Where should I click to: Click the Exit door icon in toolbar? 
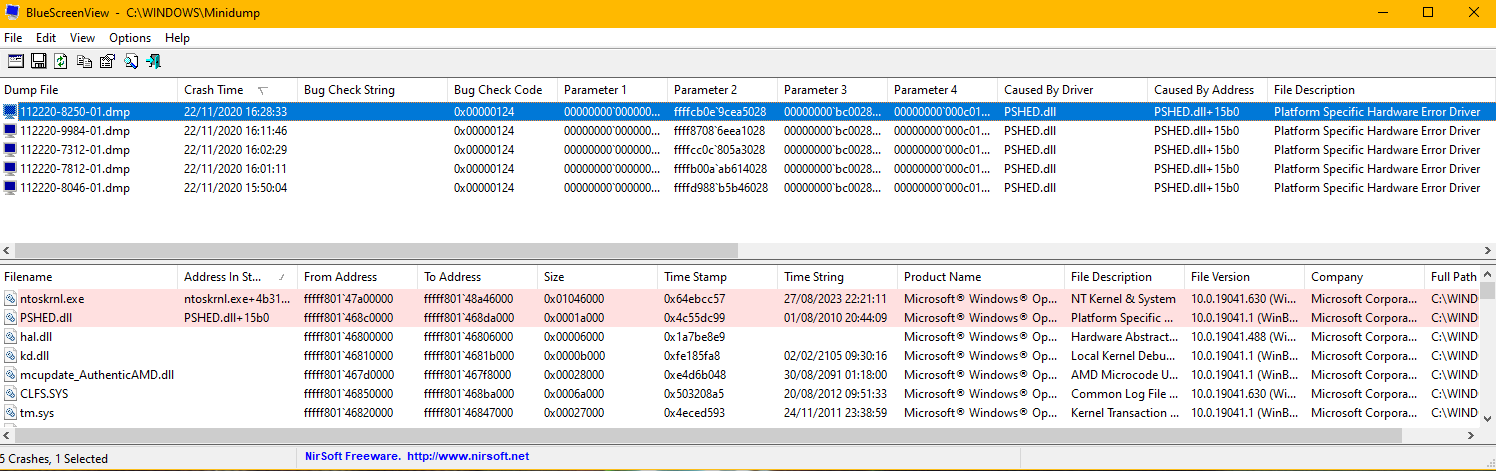coord(153,61)
